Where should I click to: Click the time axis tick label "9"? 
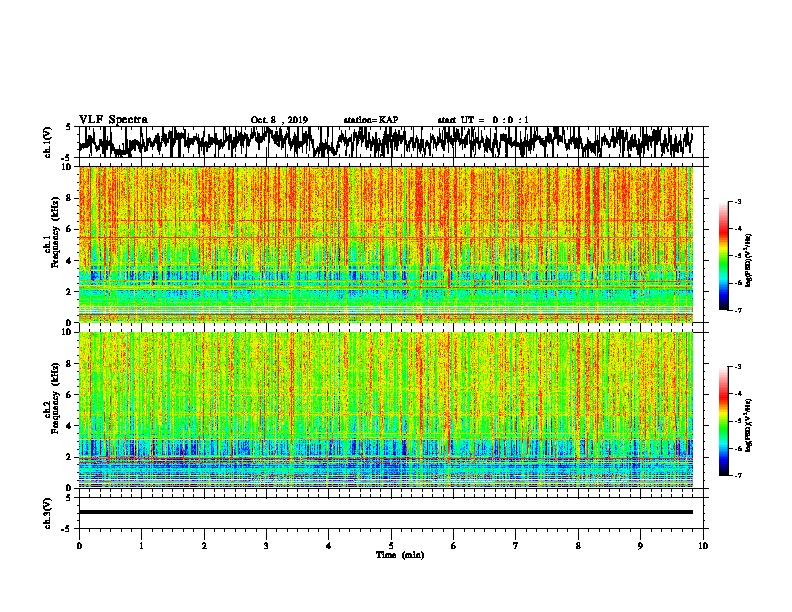point(640,545)
